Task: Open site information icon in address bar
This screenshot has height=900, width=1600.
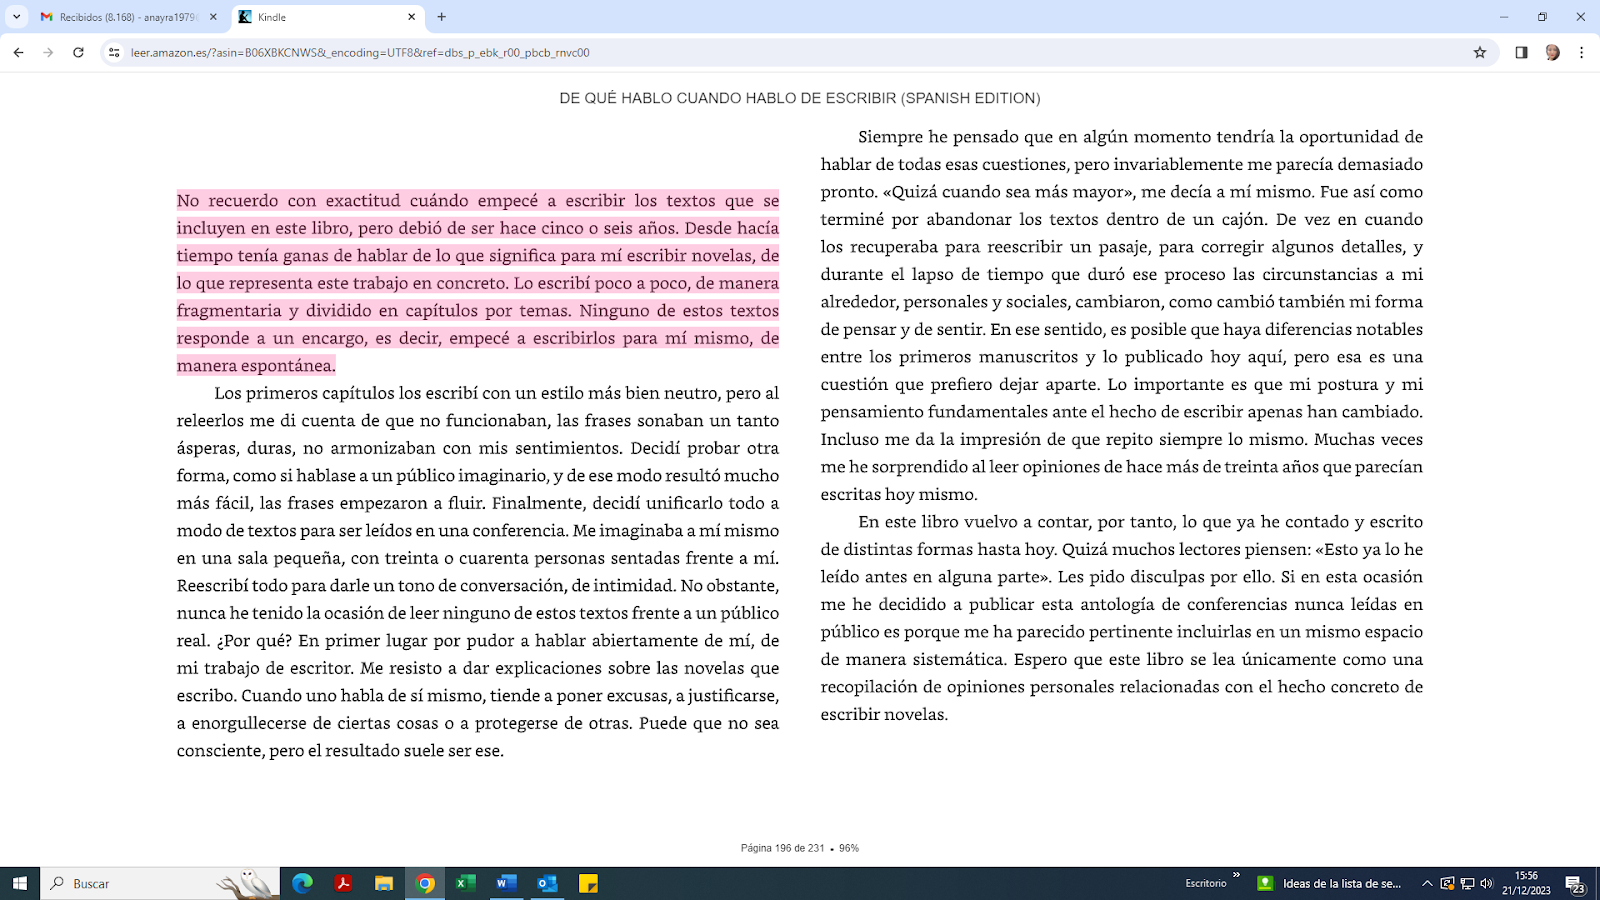Action: [114, 53]
